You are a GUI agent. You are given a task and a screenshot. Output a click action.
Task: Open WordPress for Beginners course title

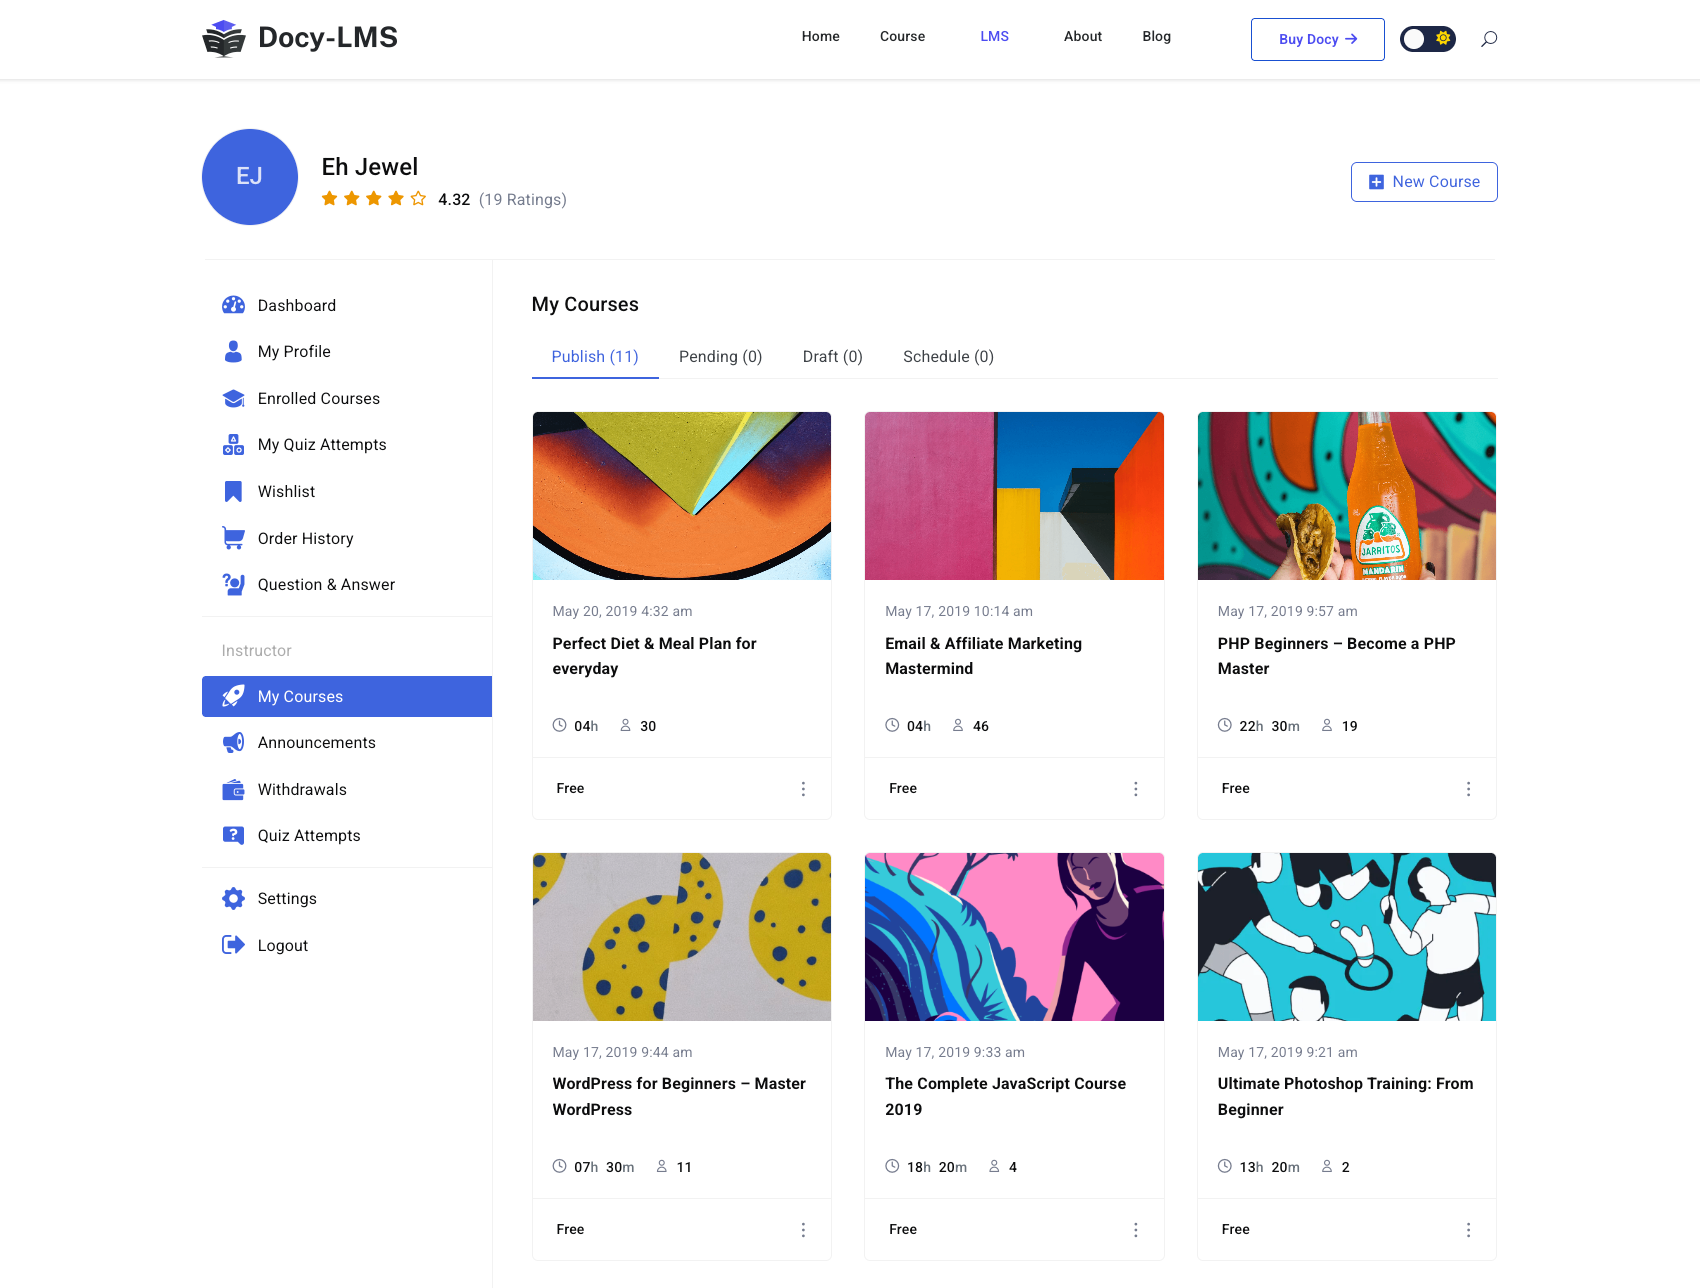pos(679,1097)
